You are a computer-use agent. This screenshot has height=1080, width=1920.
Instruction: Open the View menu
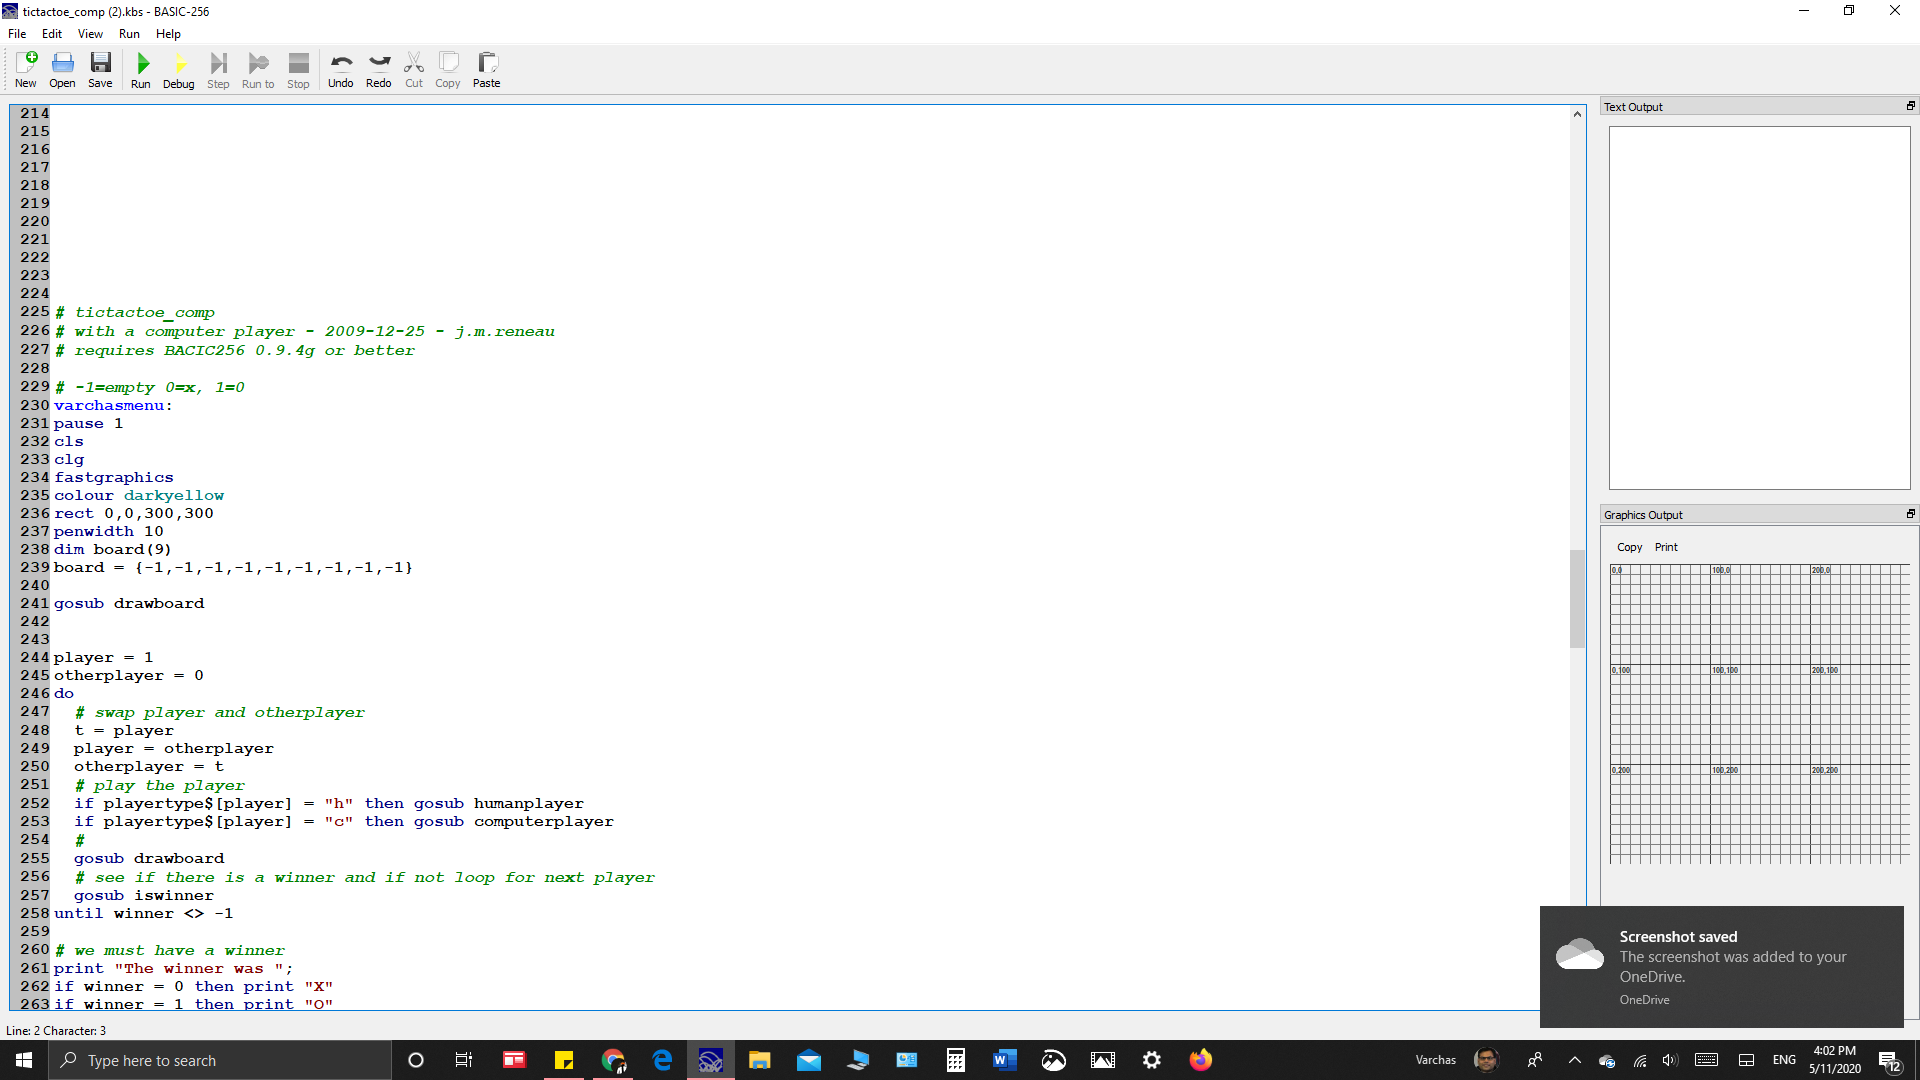(90, 34)
